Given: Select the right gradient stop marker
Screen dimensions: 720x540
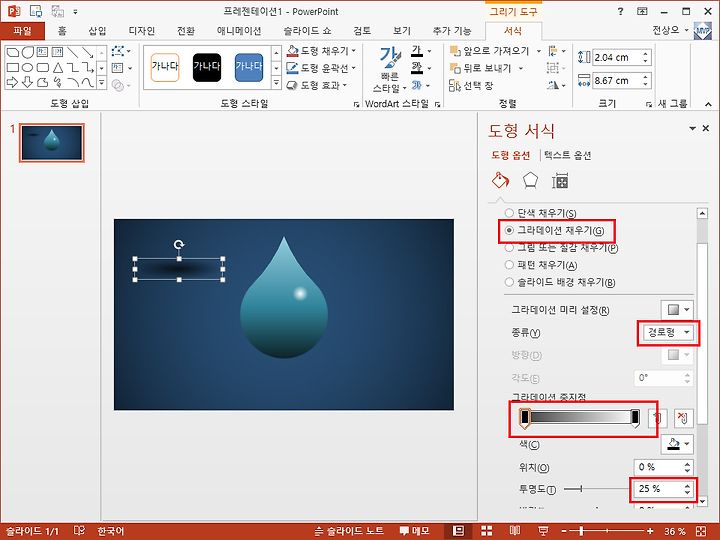Looking at the screenshot, I should click(635, 418).
